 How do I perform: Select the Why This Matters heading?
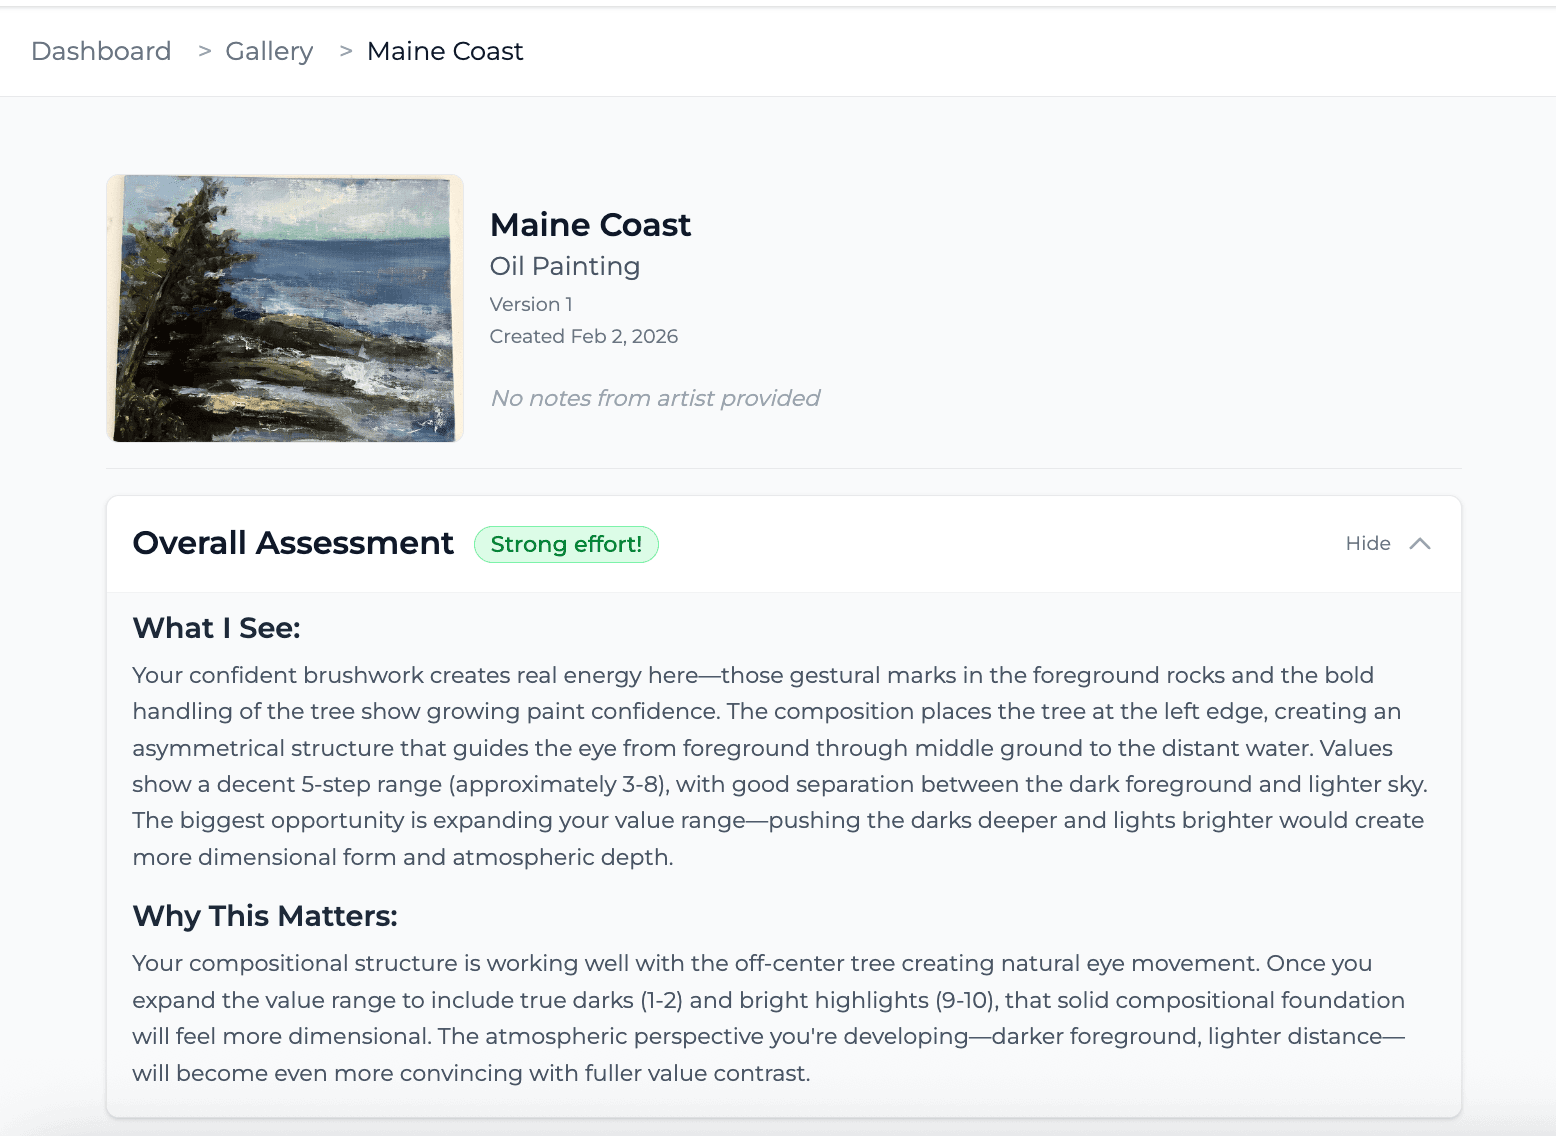[x=264, y=915]
